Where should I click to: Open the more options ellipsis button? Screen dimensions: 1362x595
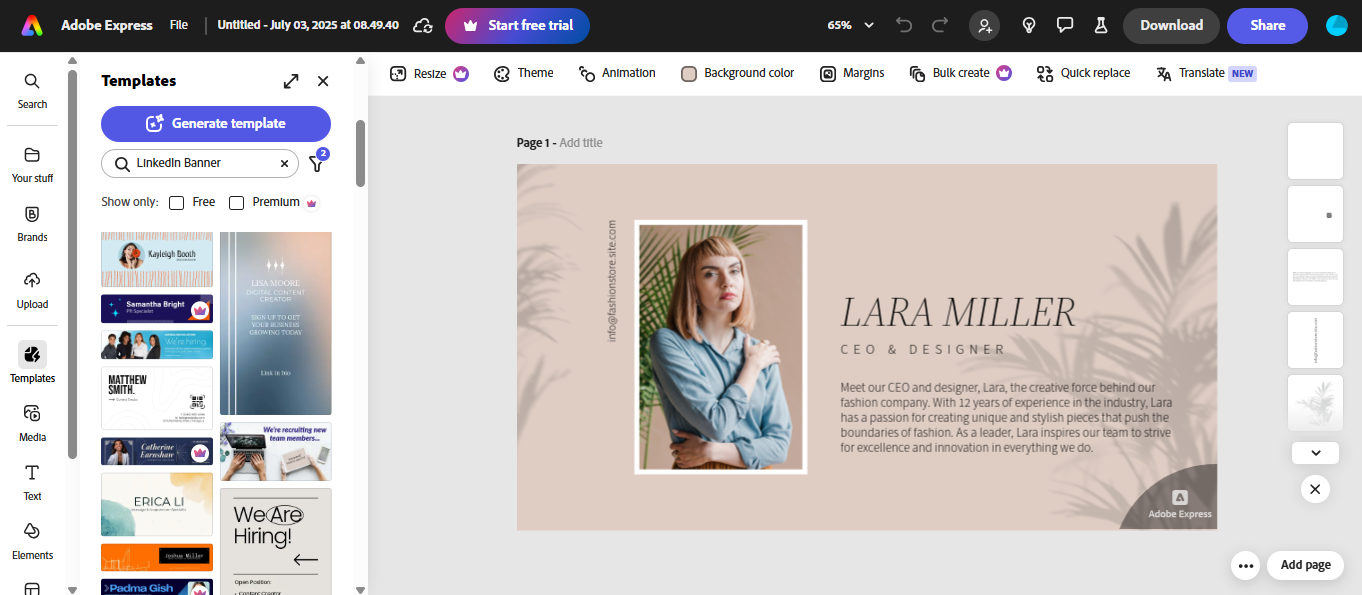(1245, 565)
